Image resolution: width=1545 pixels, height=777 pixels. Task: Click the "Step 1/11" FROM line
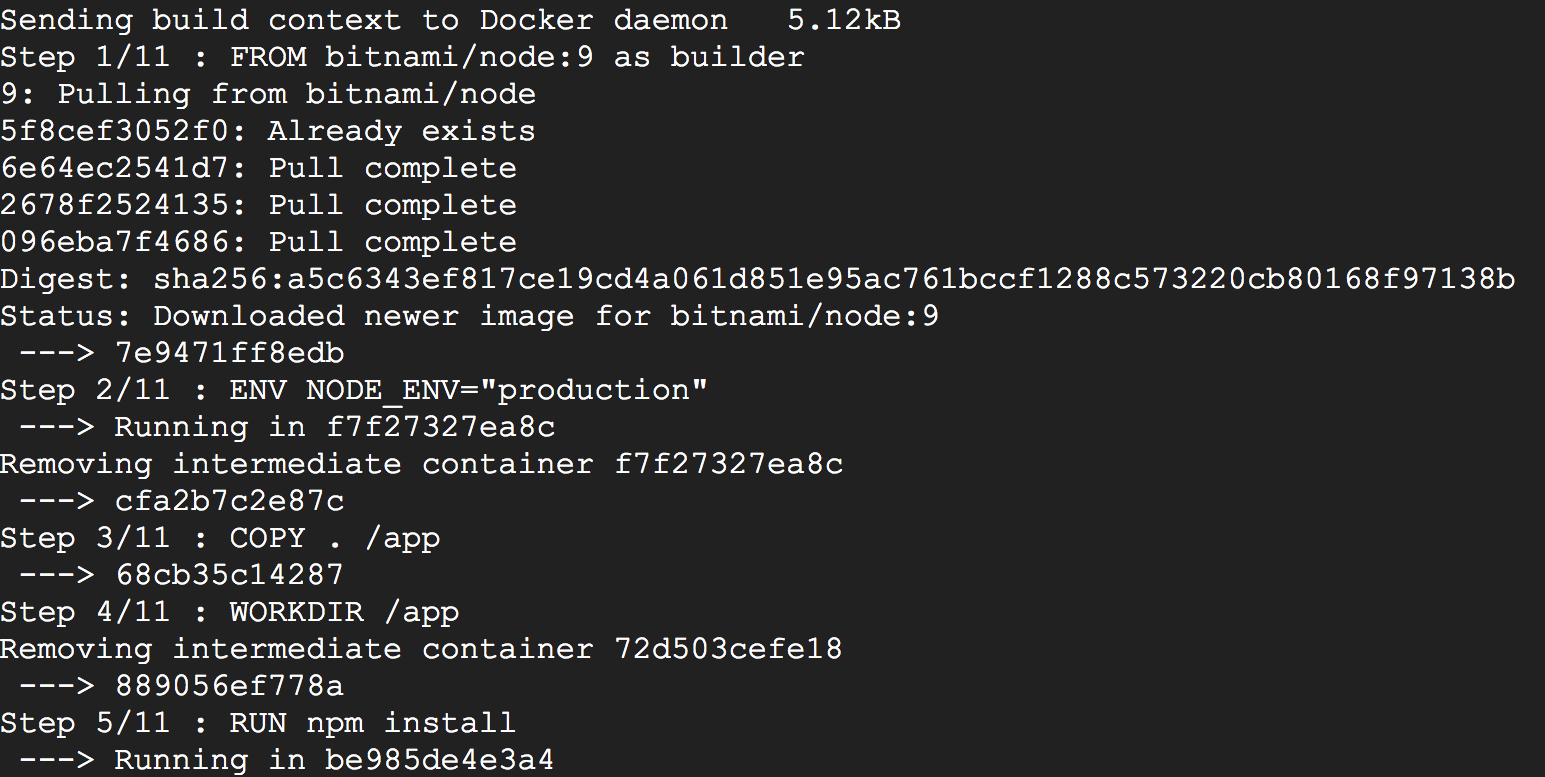(402, 57)
